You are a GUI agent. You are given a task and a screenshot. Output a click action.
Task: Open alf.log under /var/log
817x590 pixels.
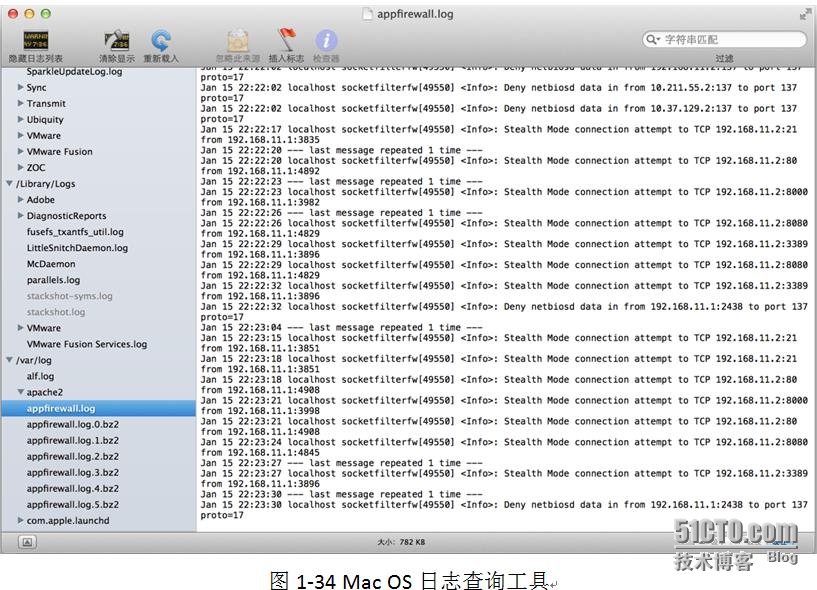pyautogui.click(x=40, y=376)
